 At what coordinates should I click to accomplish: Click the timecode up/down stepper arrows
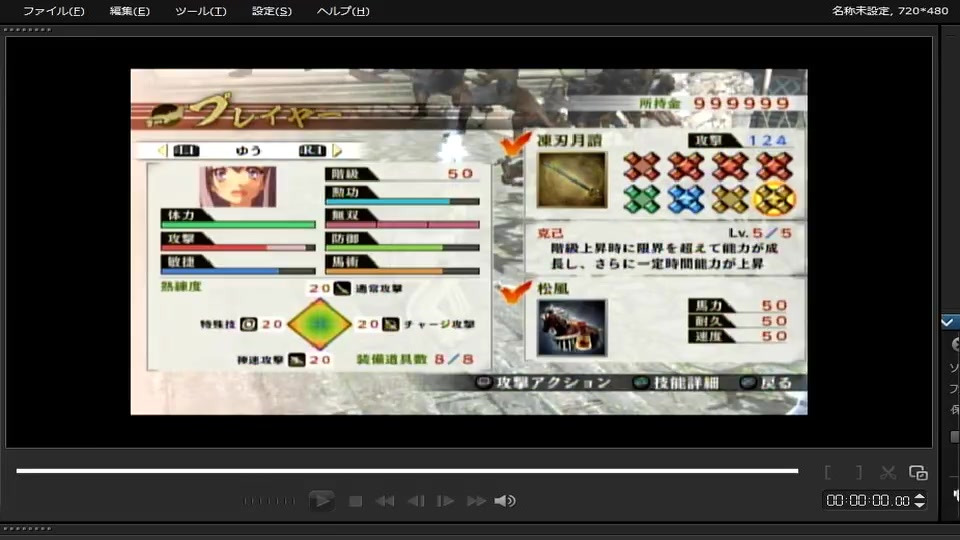pos(919,501)
